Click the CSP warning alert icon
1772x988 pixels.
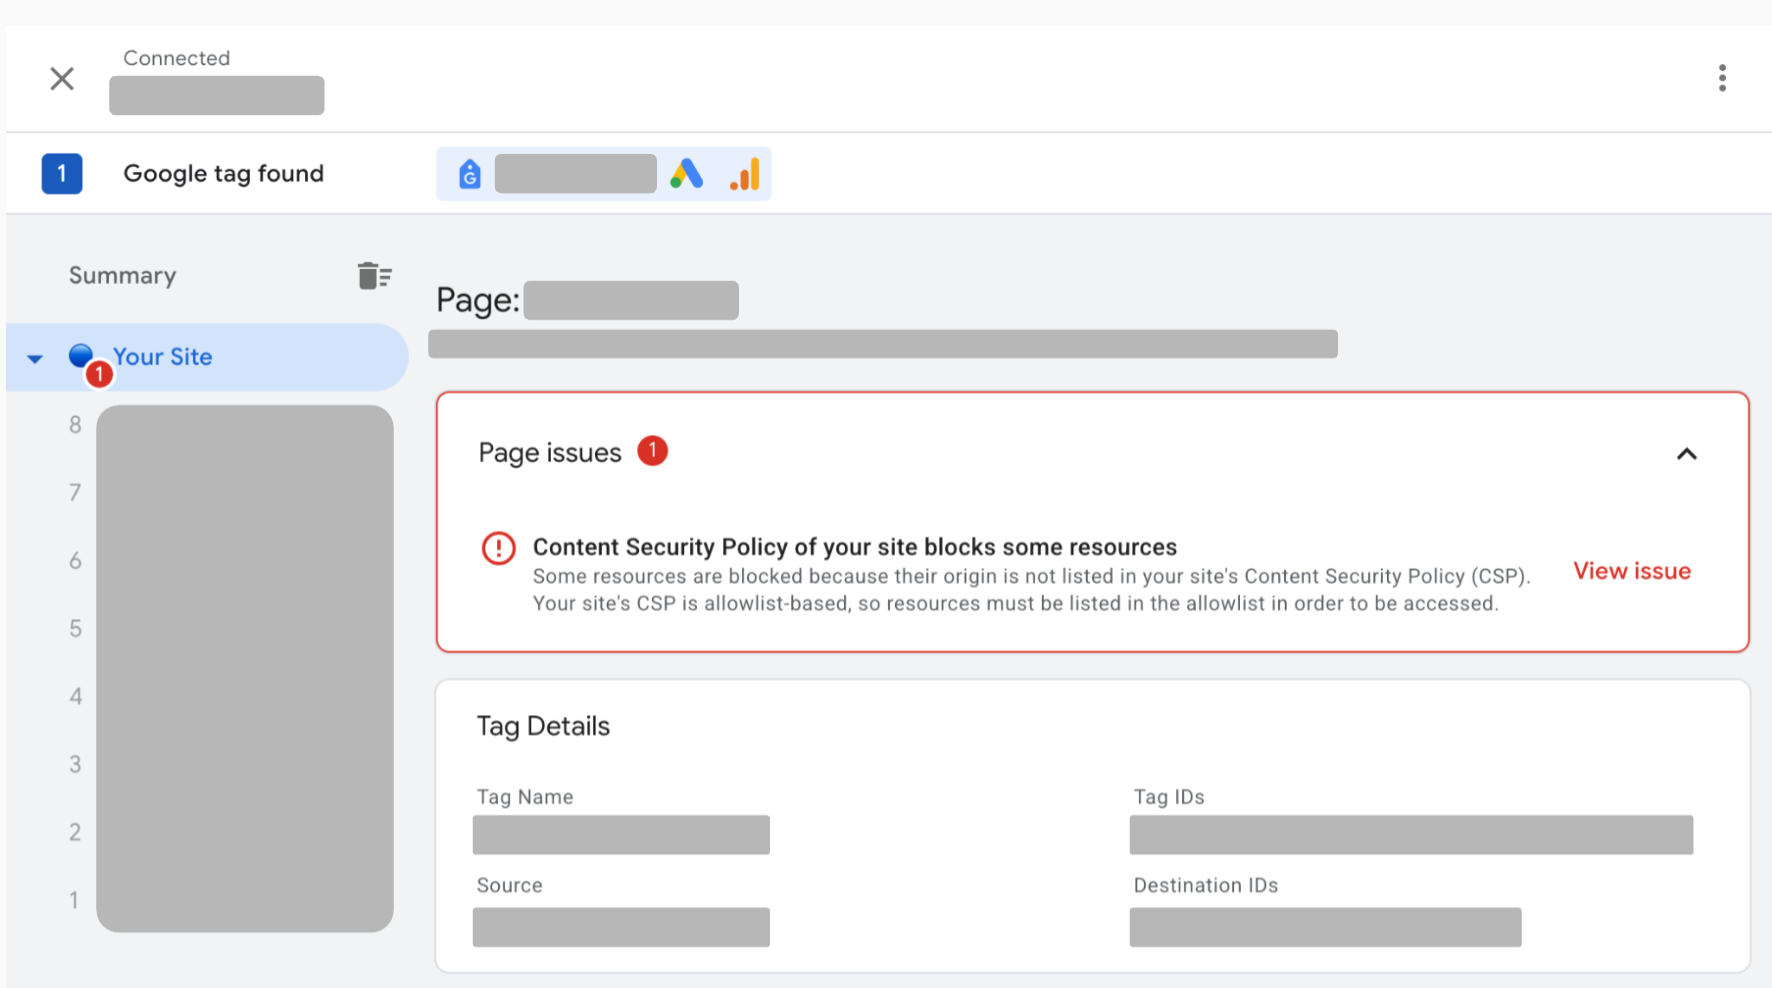tap(499, 548)
